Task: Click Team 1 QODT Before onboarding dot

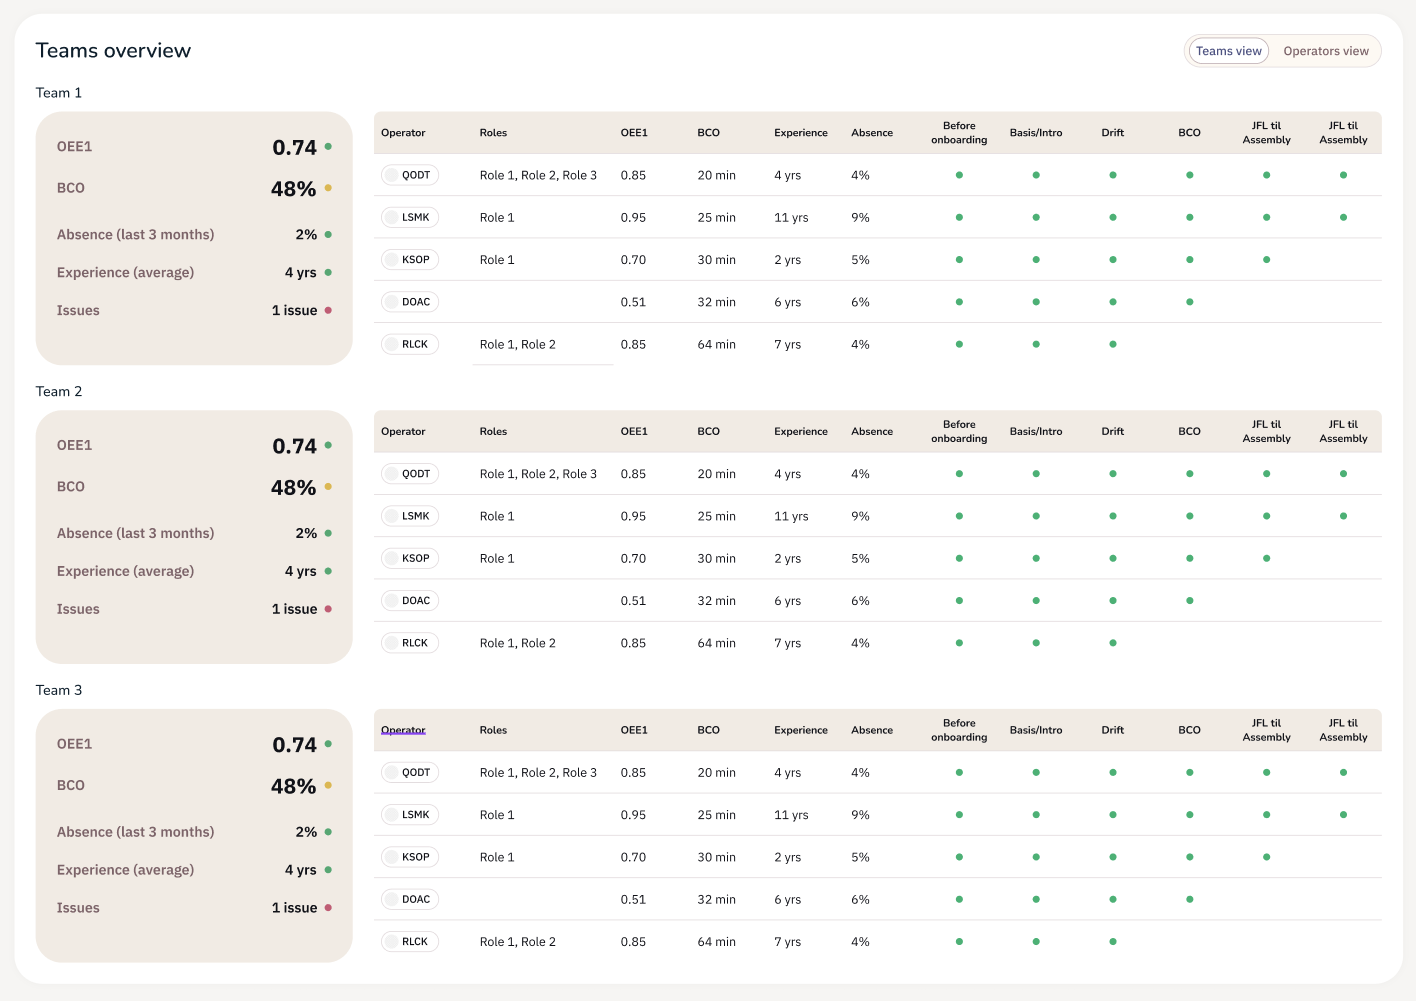Action: tap(959, 175)
